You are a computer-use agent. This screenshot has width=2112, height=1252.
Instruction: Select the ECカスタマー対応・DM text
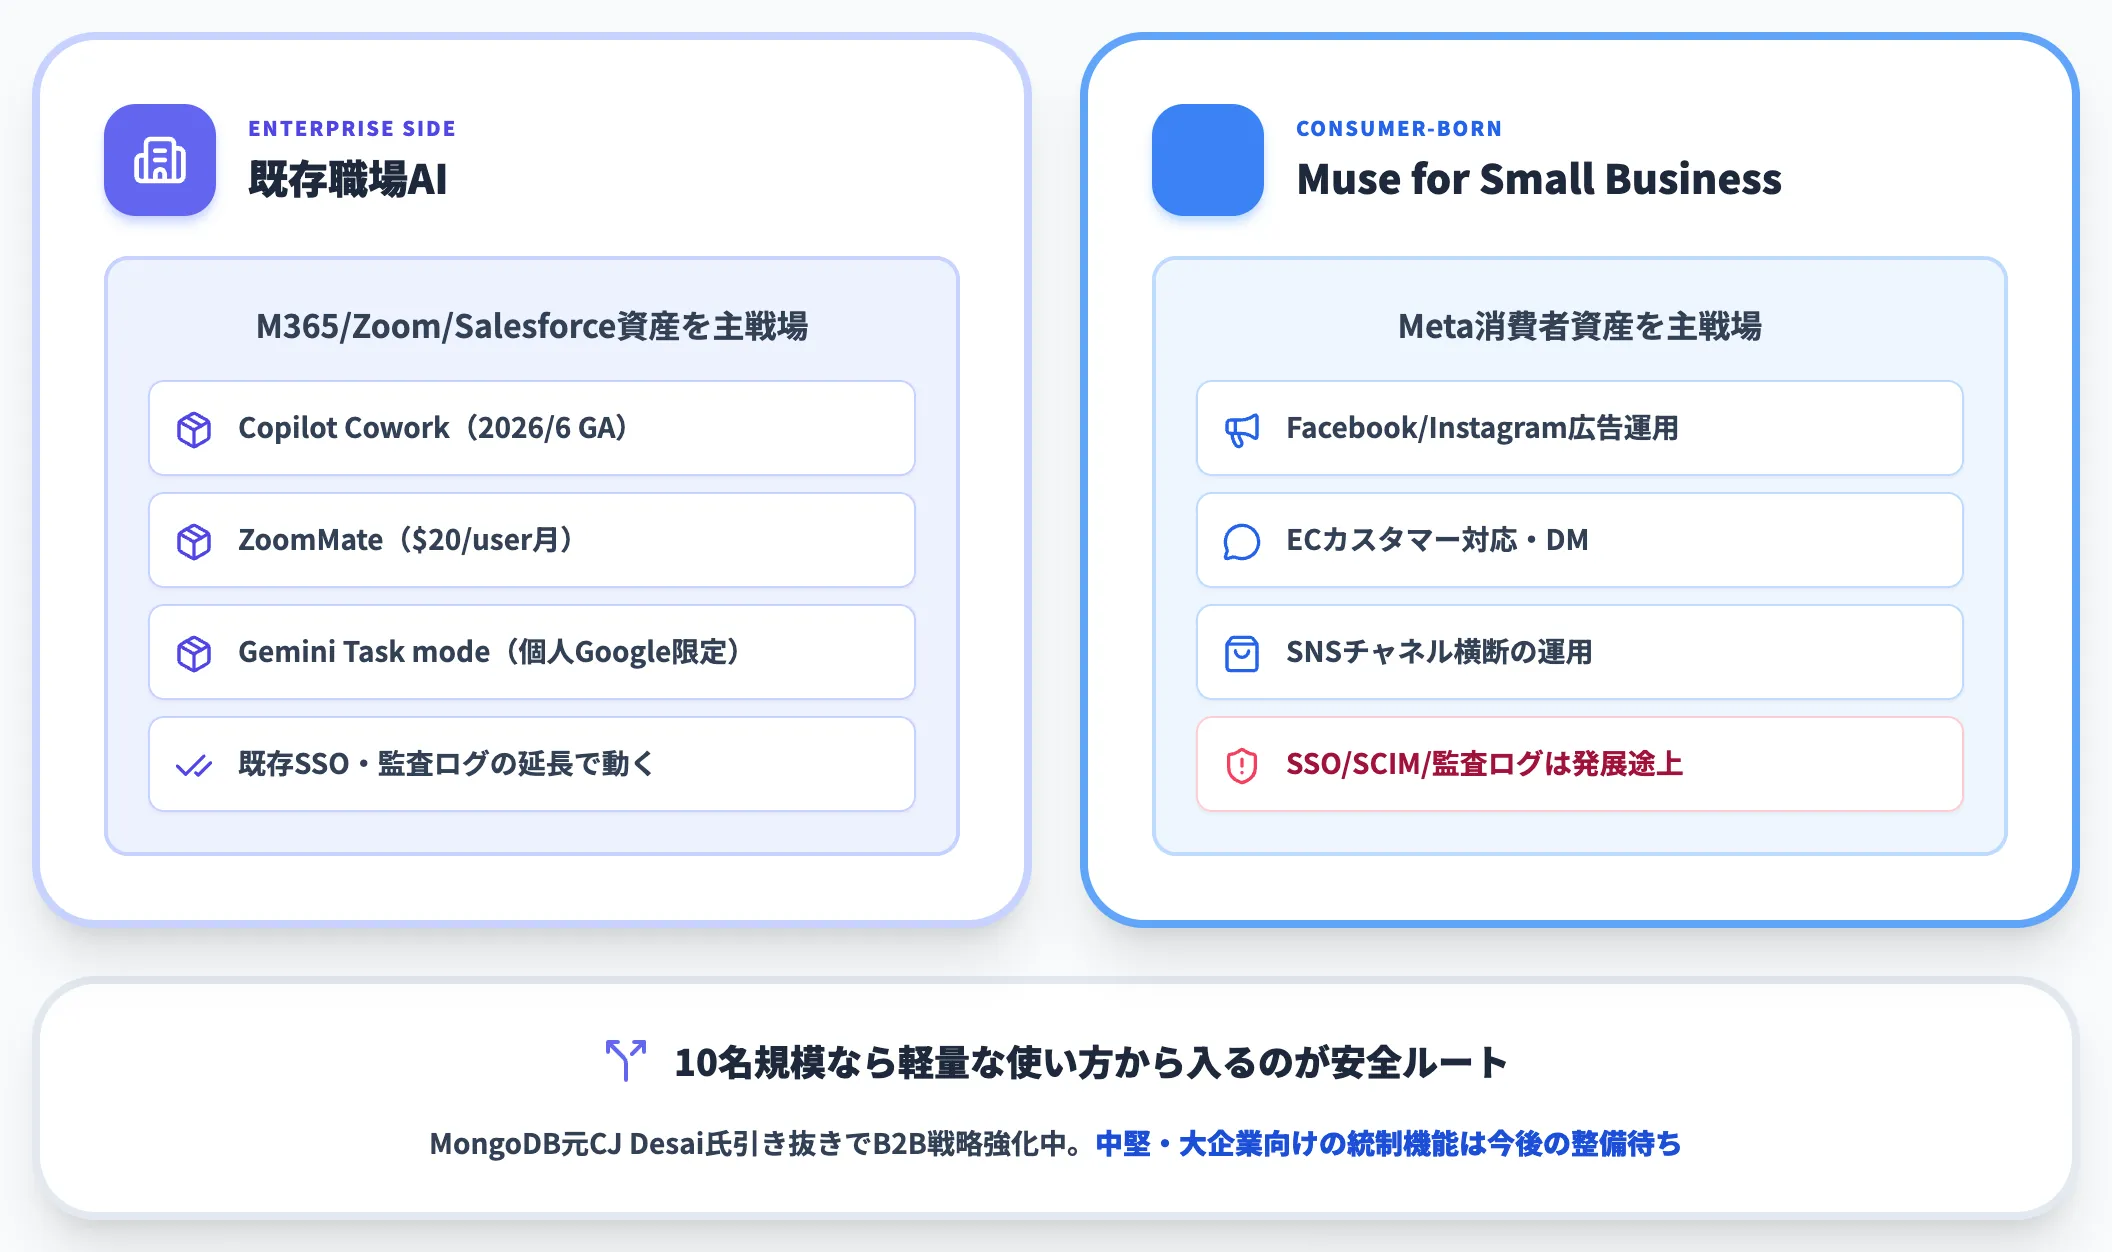tap(1437, 540)
